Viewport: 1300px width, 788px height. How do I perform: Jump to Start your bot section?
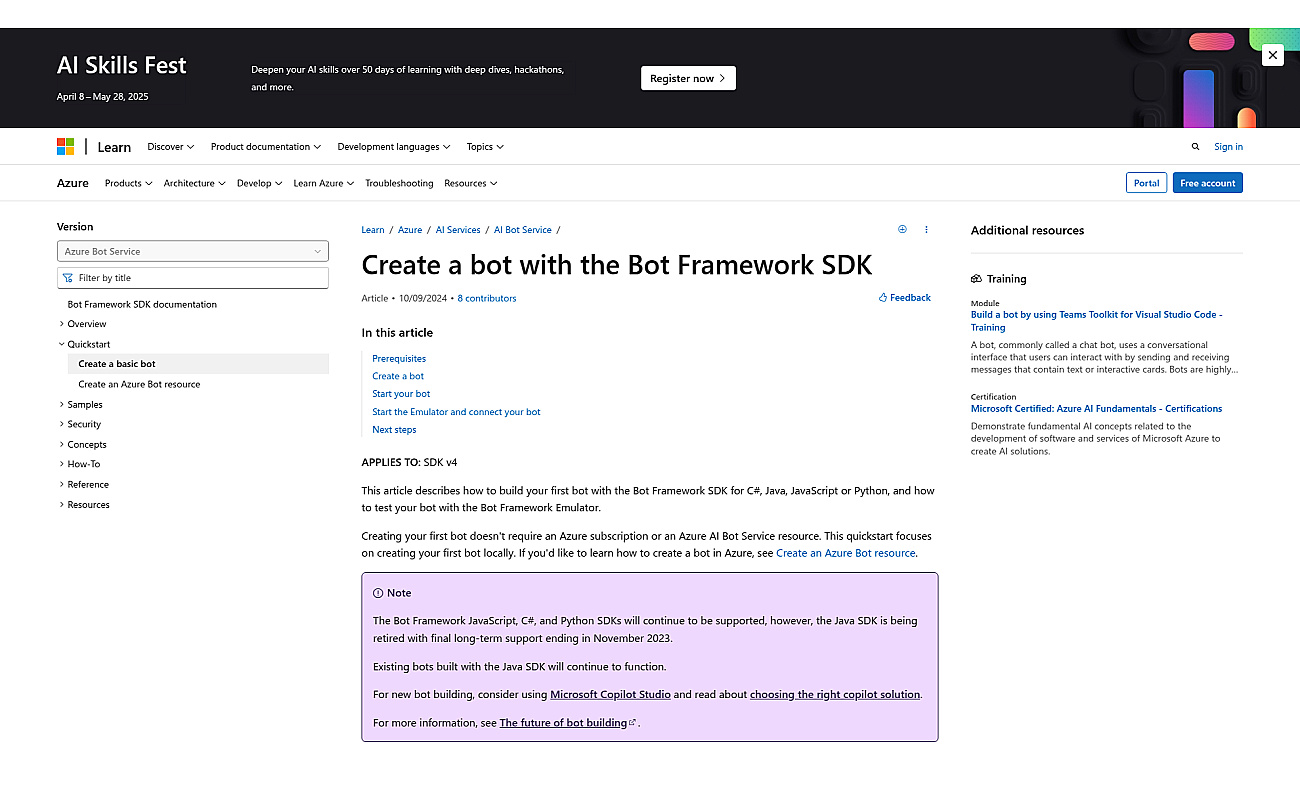[401, 394]
